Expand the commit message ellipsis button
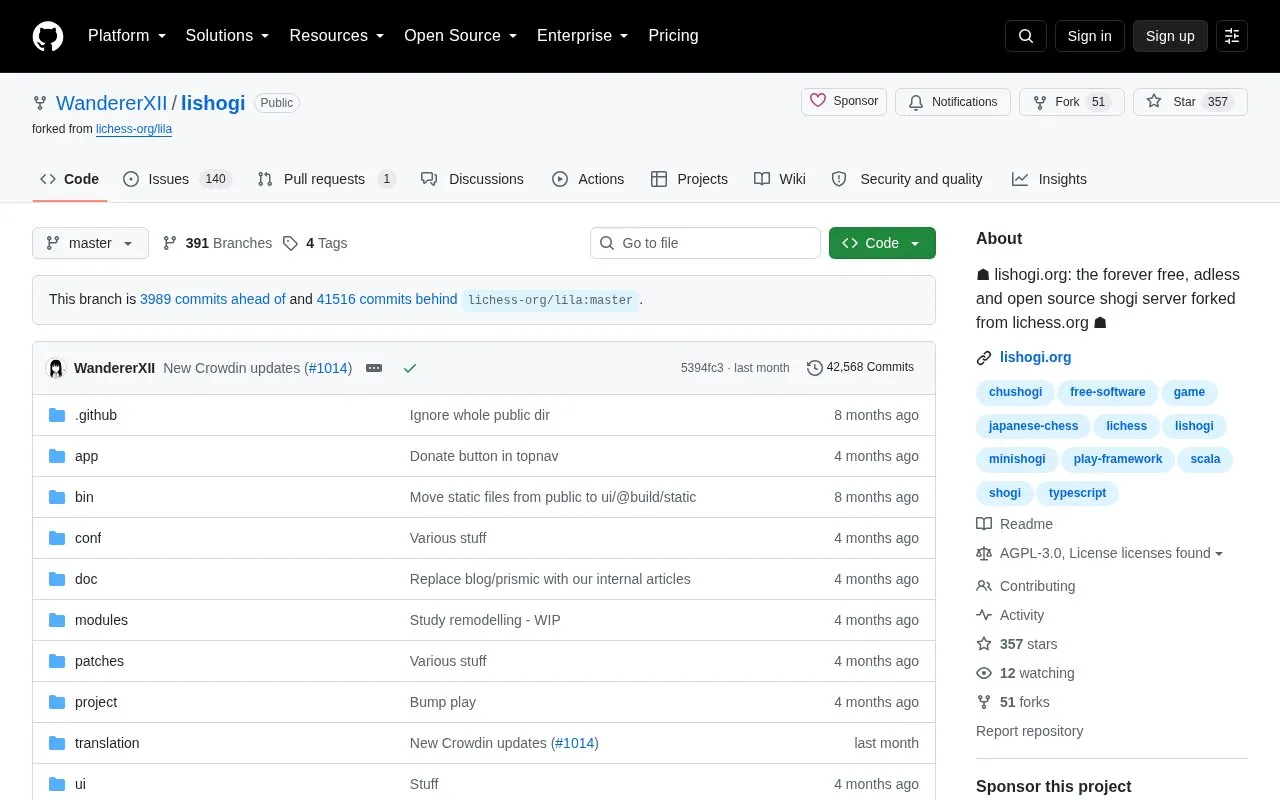Viewport: 1280px width, 800px height. click(x=374, y=368)
